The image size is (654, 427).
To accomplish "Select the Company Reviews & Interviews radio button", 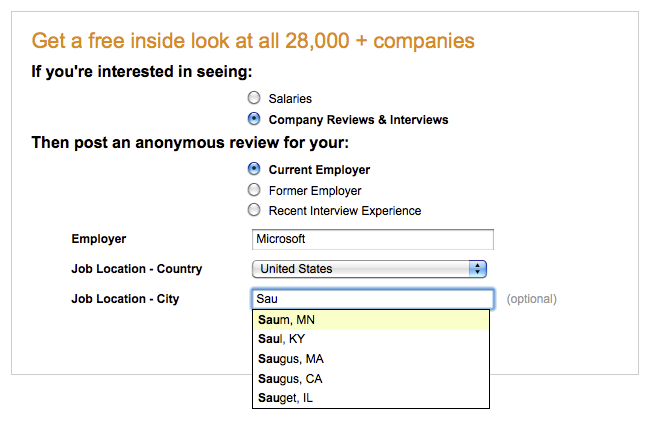I will [x=254, y=119].
